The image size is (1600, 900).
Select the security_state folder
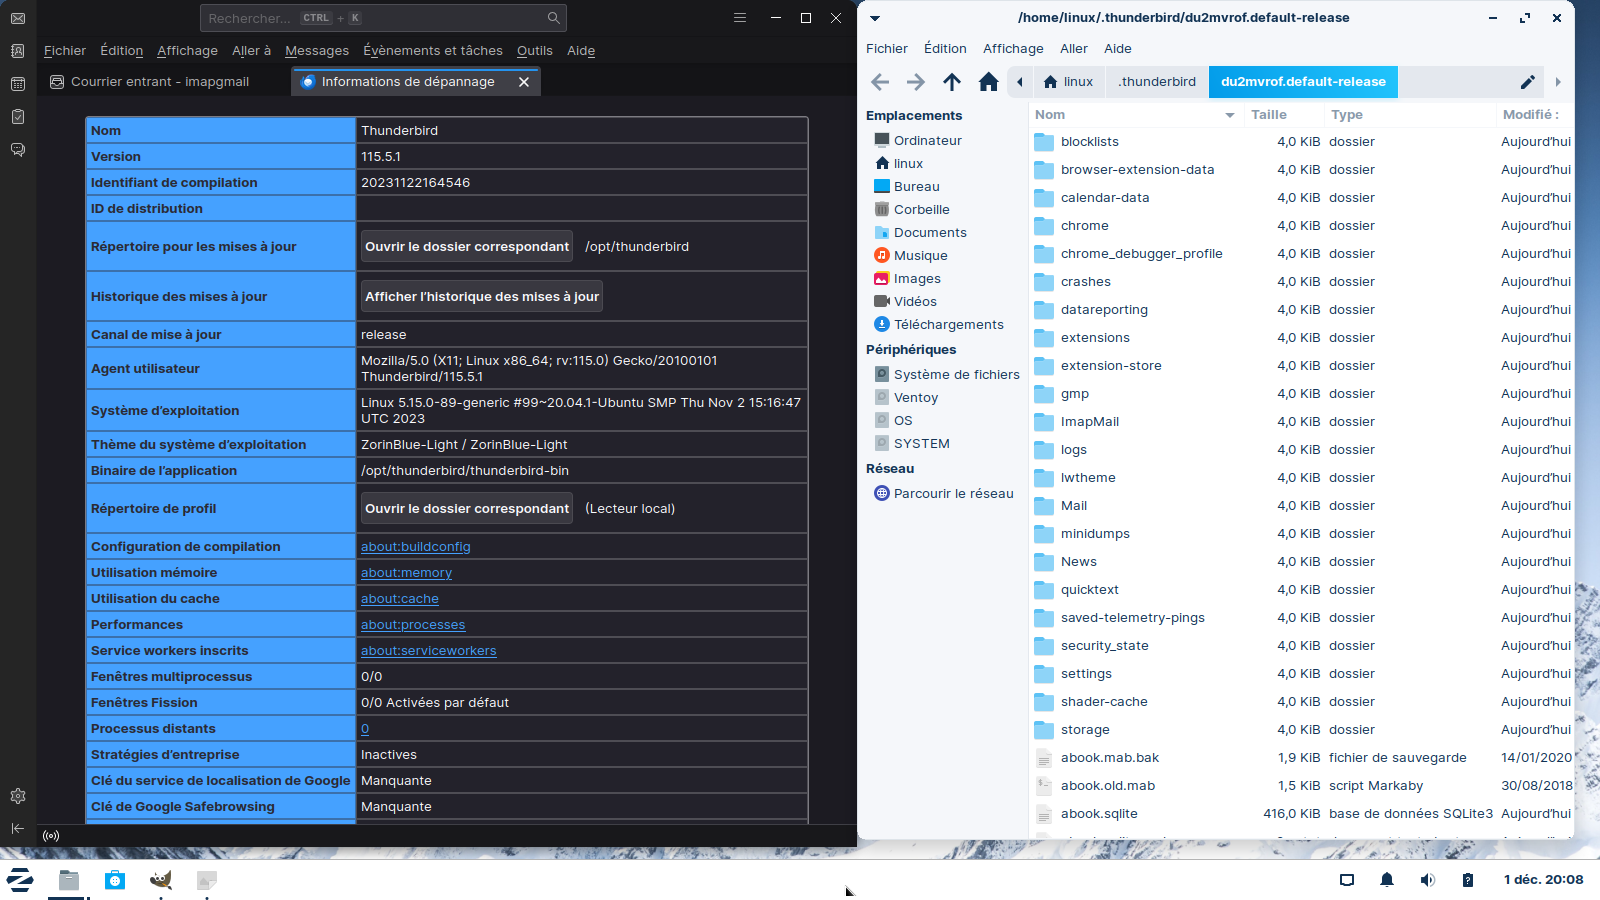coord(1105,646)
